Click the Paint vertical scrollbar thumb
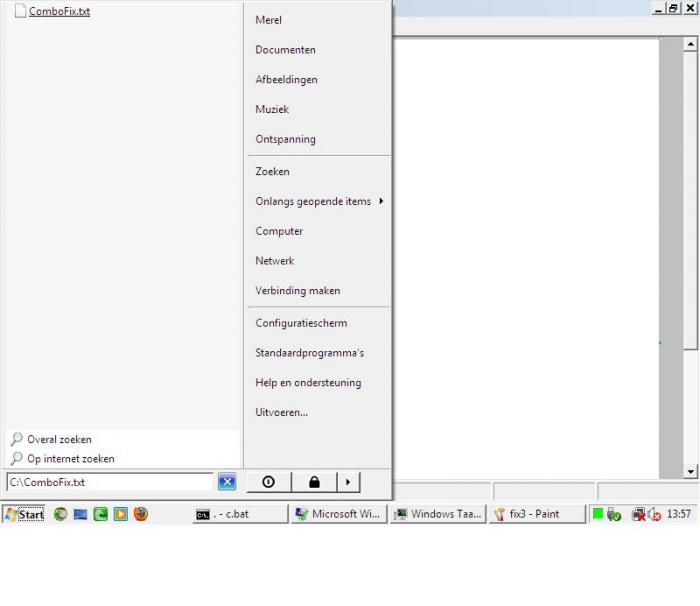 pyautogui.click(x=690, y=200)
